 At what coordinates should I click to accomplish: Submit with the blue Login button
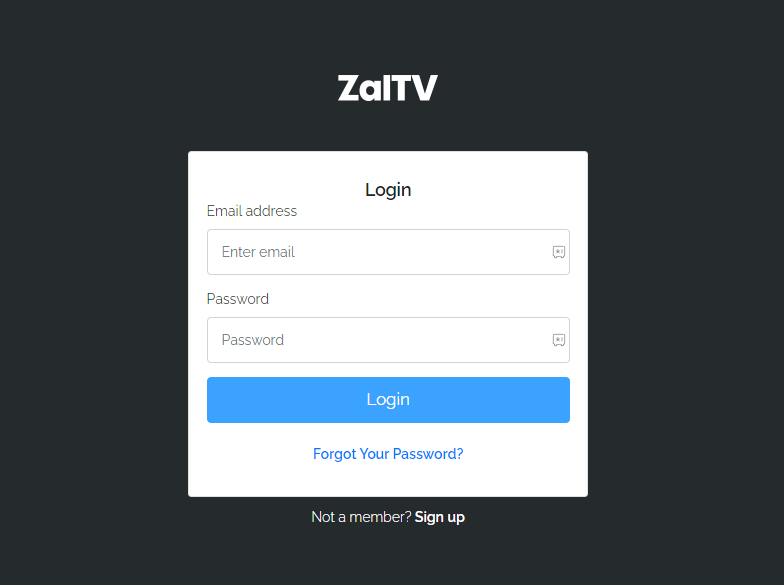[x=388, y=400]
